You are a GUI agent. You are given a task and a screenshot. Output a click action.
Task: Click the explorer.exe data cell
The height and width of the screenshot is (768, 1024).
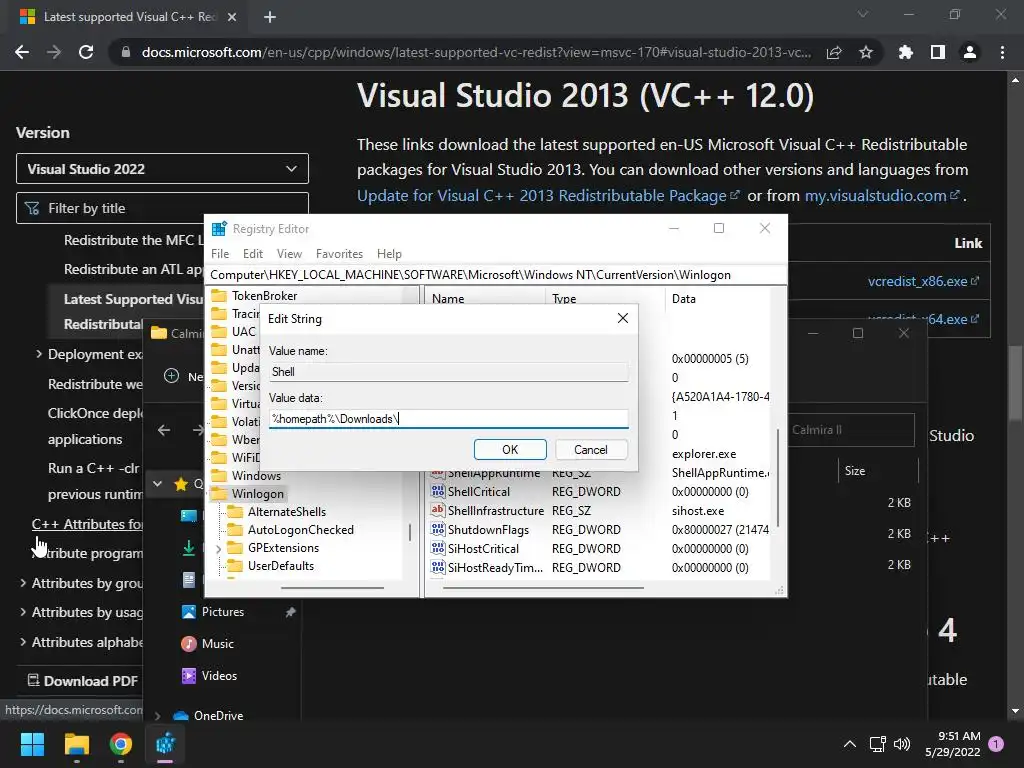(703, 454)
